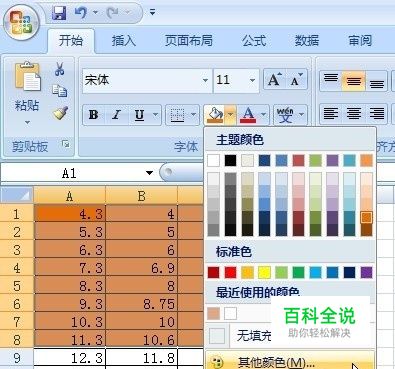Toggle italic formatting
Image resolution: width=395 pixels, height=369 pixels.
pyautogui.click(x=116, y=115)
